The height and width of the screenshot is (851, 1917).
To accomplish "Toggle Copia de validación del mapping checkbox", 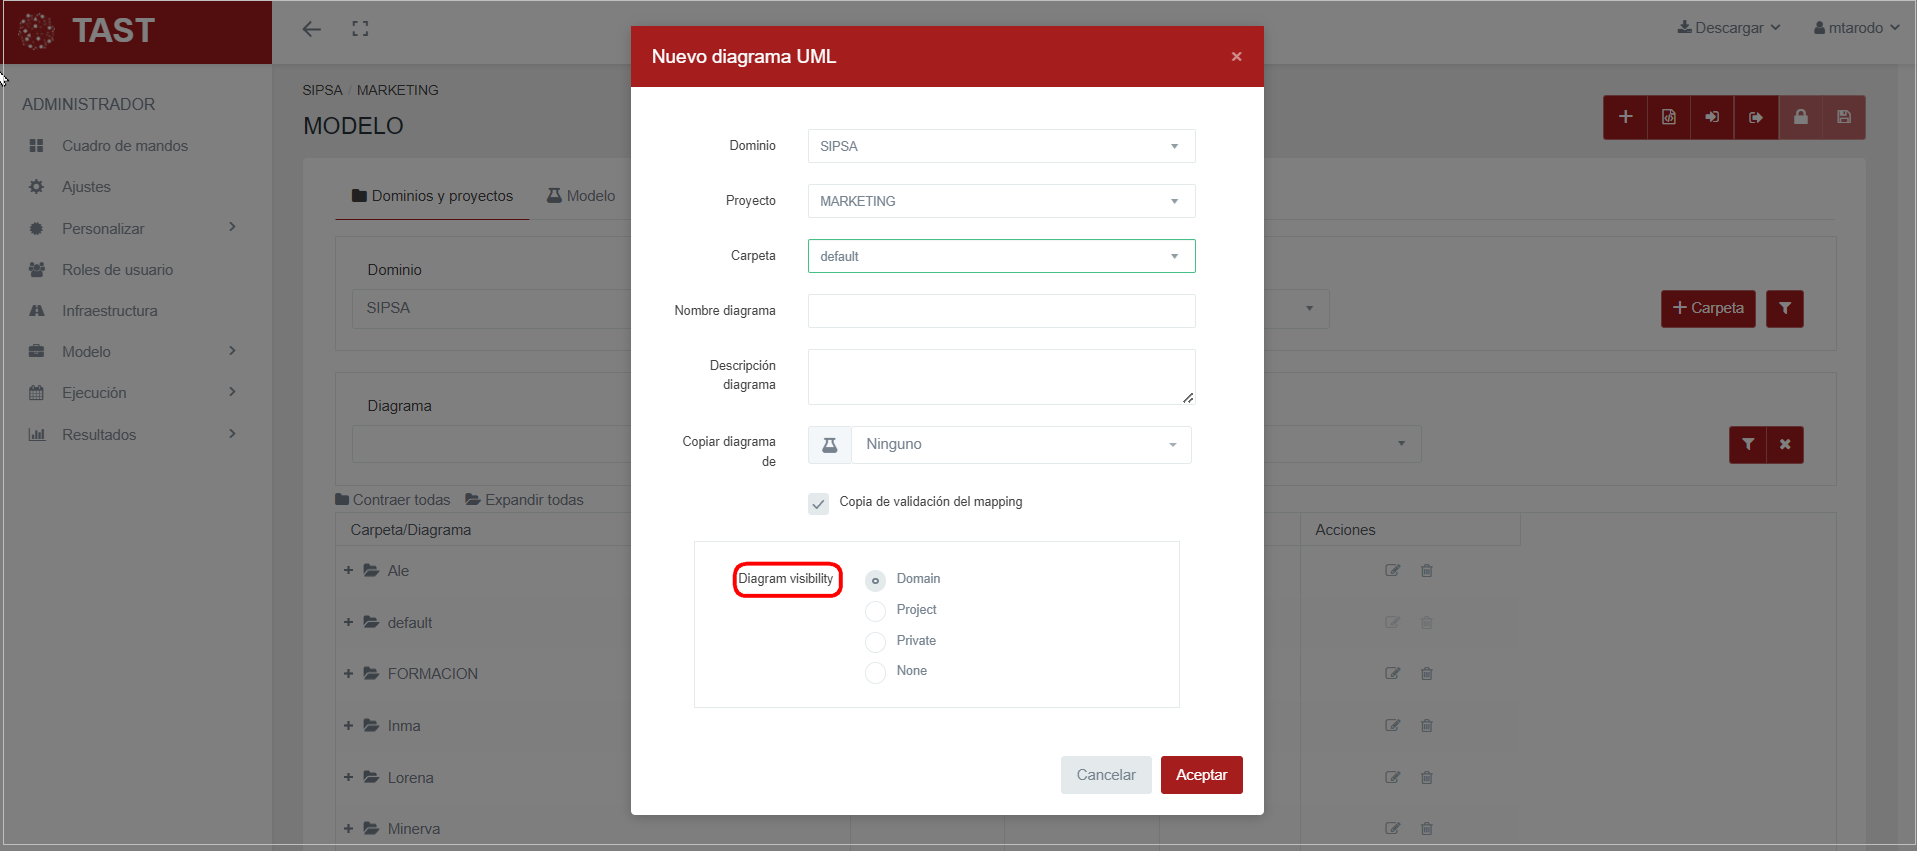I will (818, 503).
